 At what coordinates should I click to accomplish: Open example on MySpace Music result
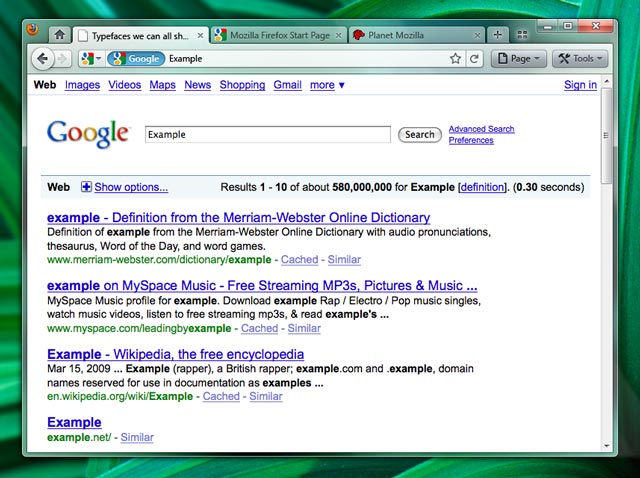pyautogui.click(x=262, y=286)
